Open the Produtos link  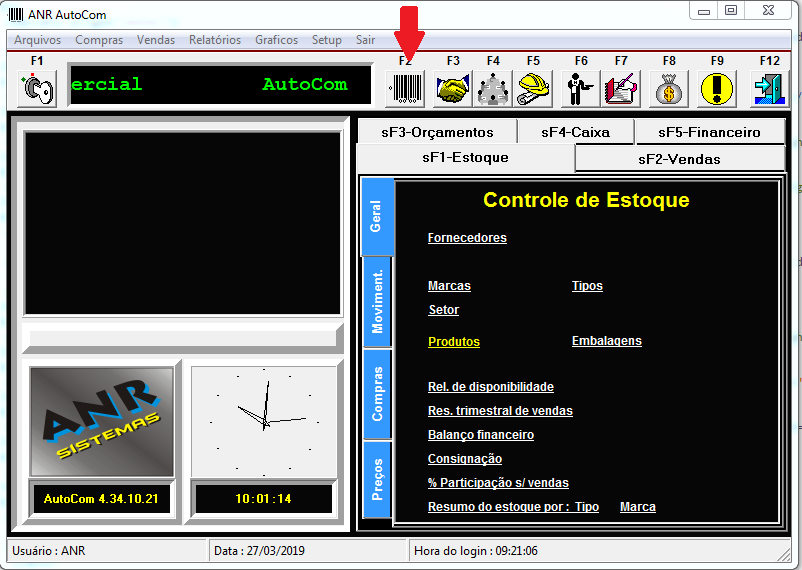click(x=454, y=342)
